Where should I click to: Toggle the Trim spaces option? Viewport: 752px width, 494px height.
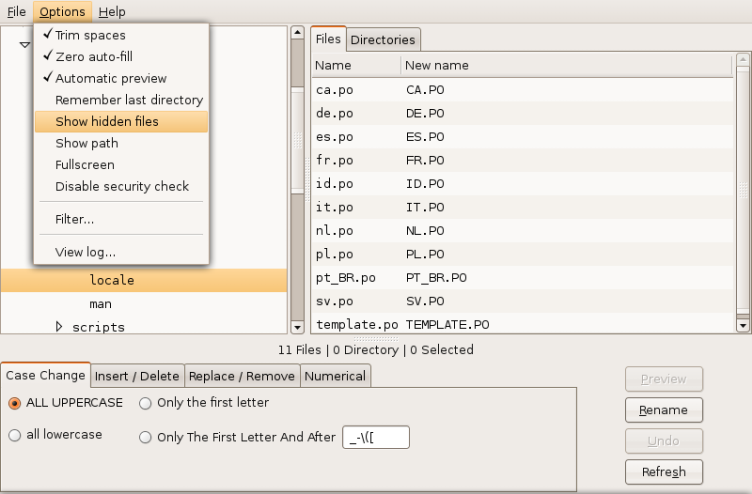click(x=90, y=35)
